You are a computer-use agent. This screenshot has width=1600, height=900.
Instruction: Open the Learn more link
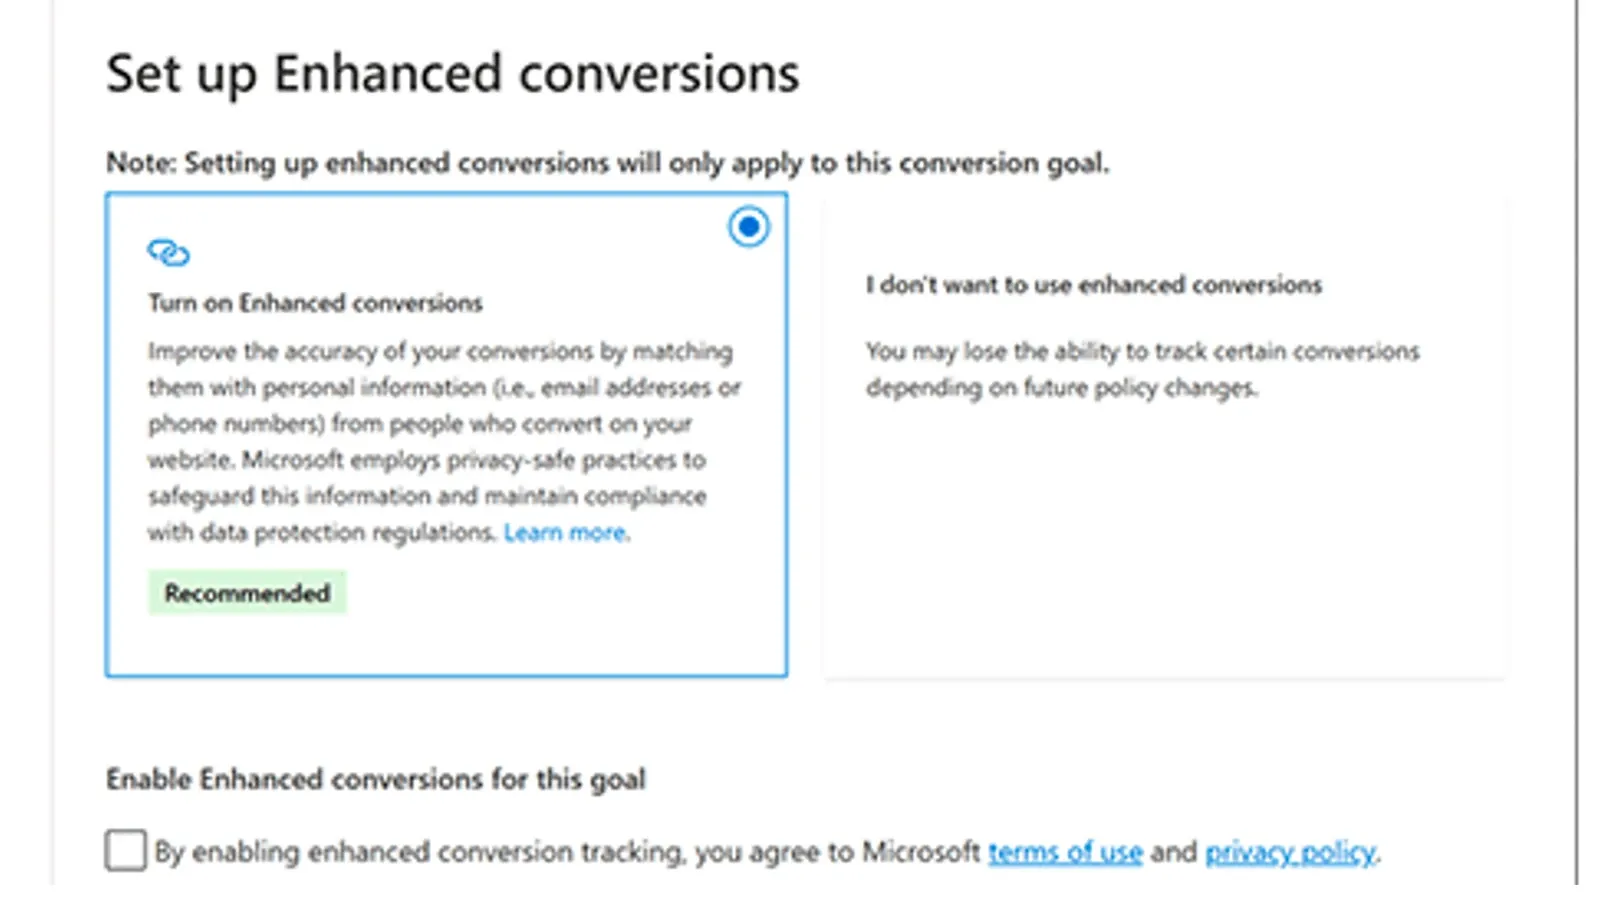[565, 532]
